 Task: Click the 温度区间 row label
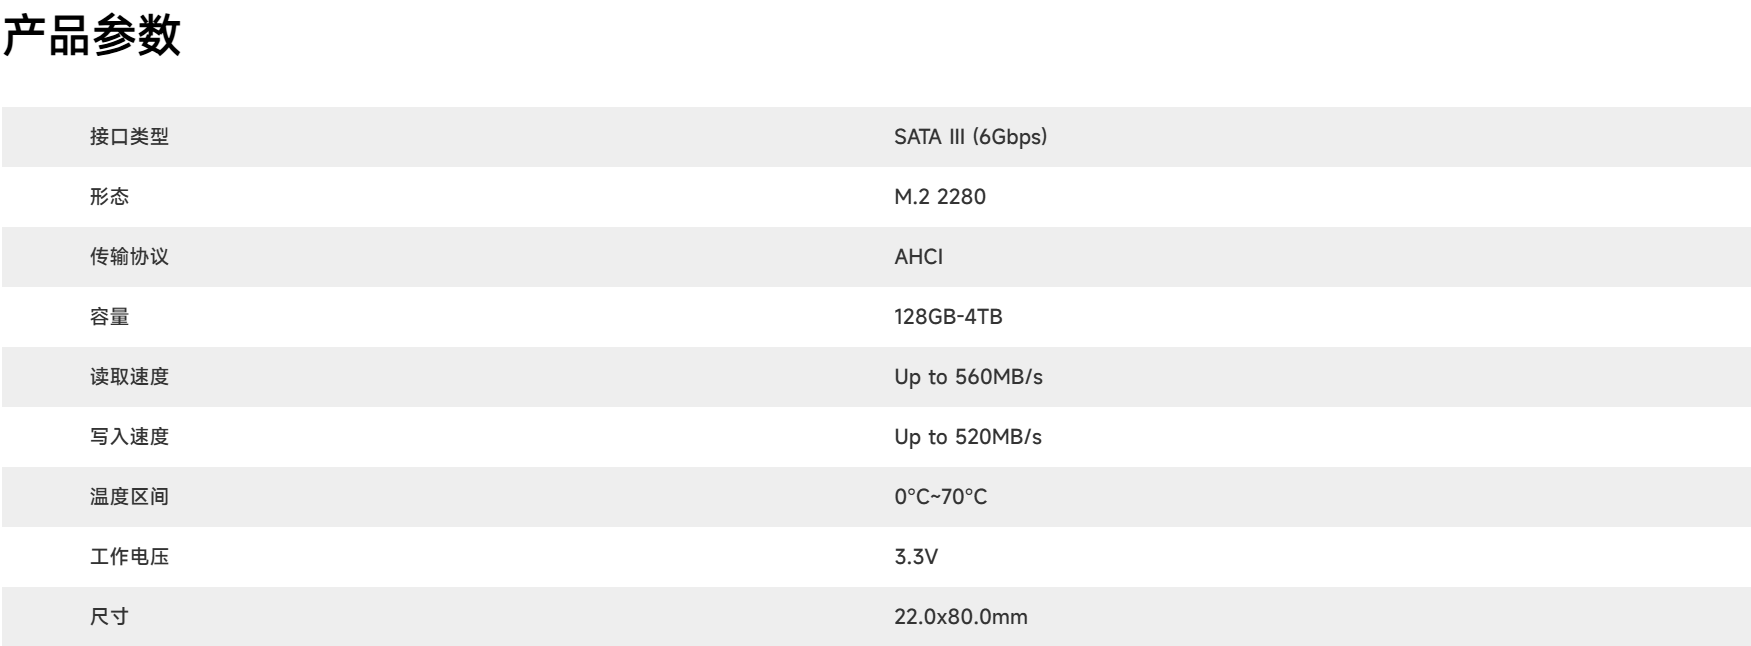129,497
